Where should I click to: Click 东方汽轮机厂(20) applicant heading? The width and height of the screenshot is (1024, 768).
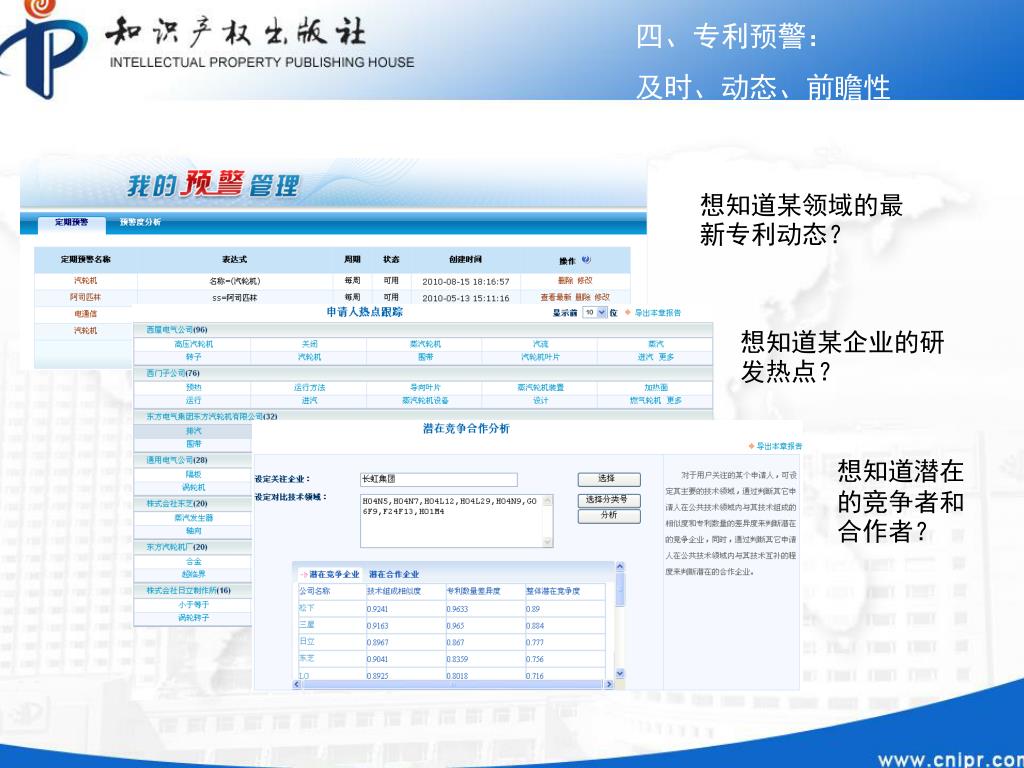coord(176,547)
